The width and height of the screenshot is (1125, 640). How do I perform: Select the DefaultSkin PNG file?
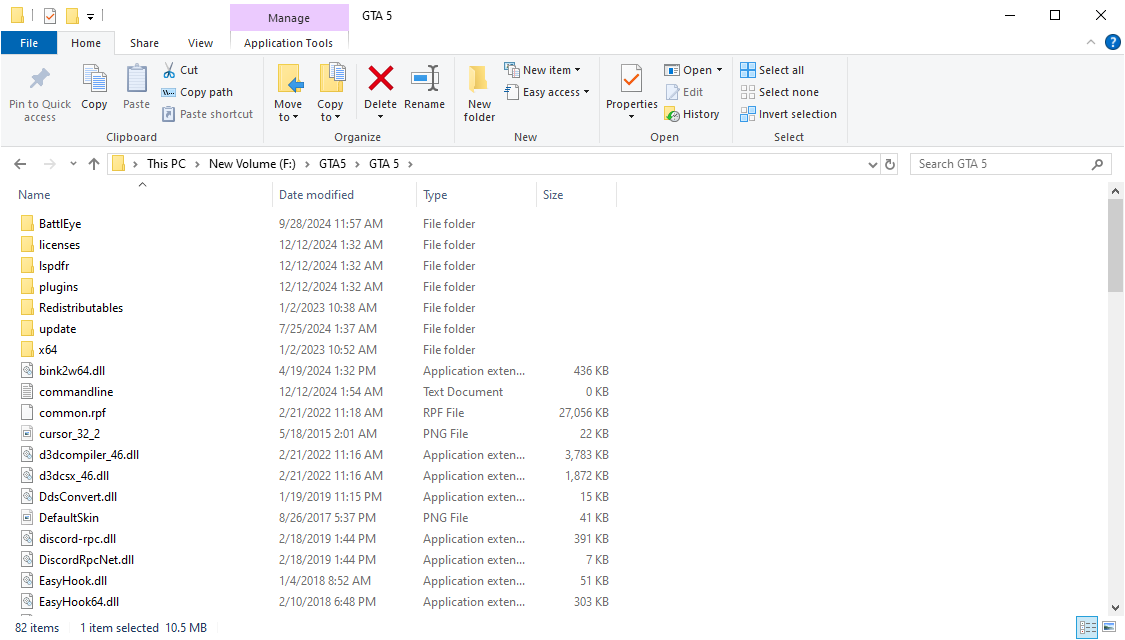pos(69,518)
